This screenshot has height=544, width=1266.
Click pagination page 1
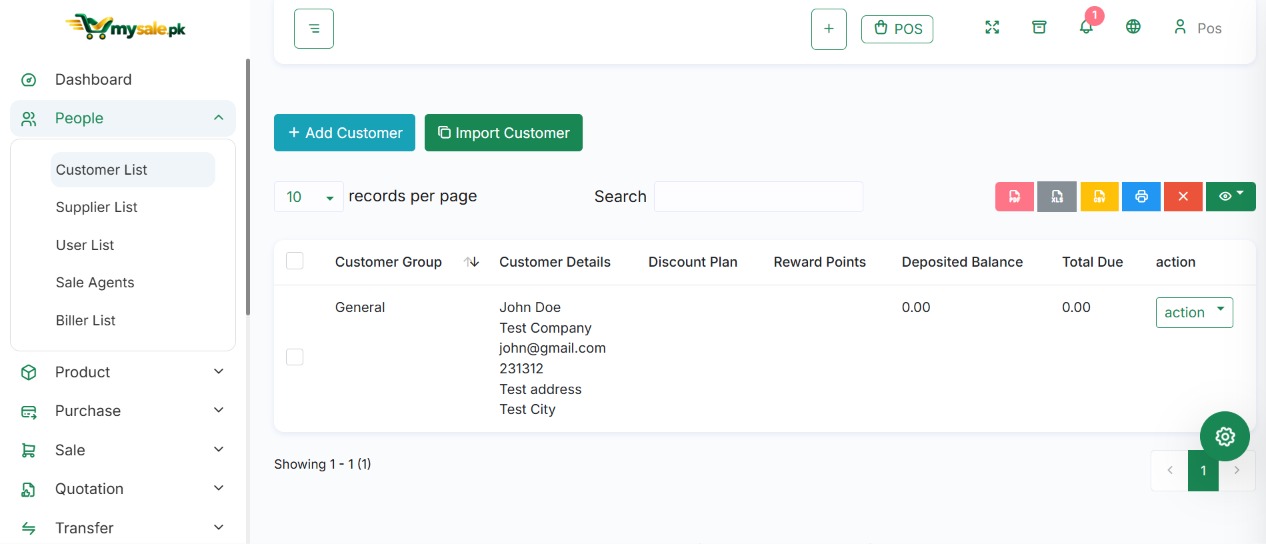(1203, 470)
